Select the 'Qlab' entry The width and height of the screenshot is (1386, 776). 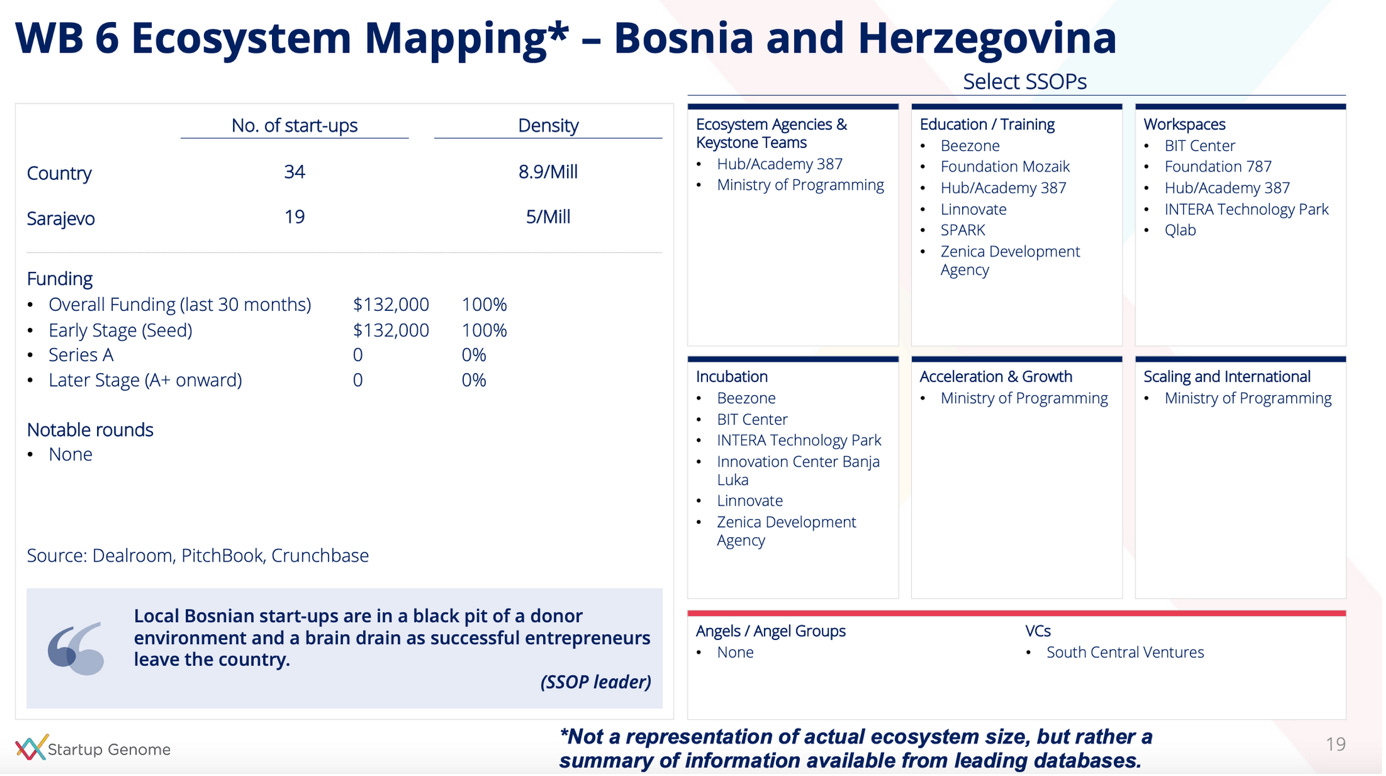(1180, 230)
